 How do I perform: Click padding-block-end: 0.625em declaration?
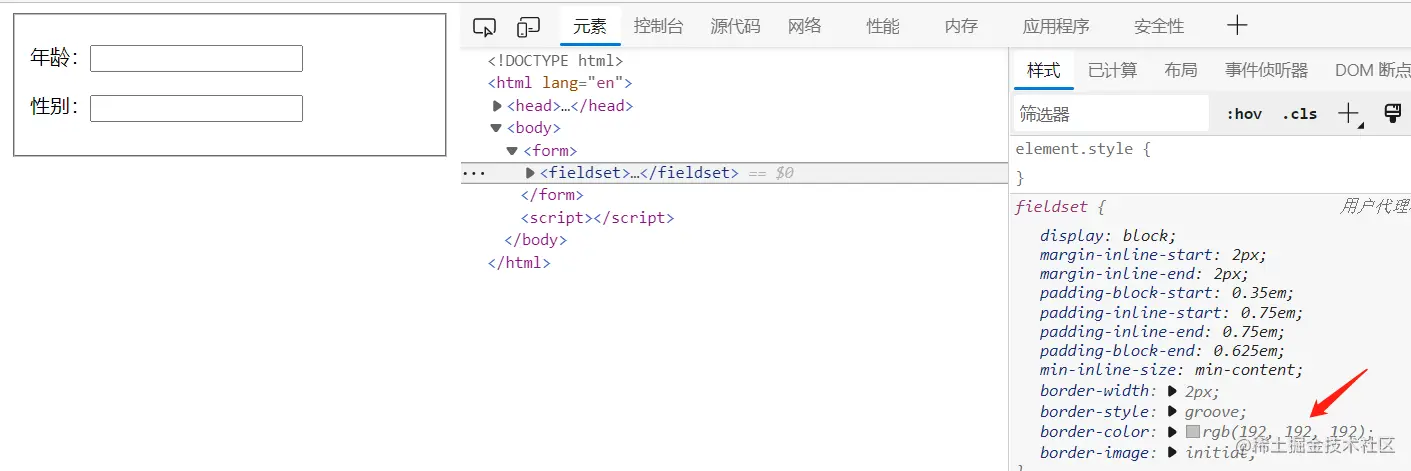pyautogui.click(x=1163, y=350)
